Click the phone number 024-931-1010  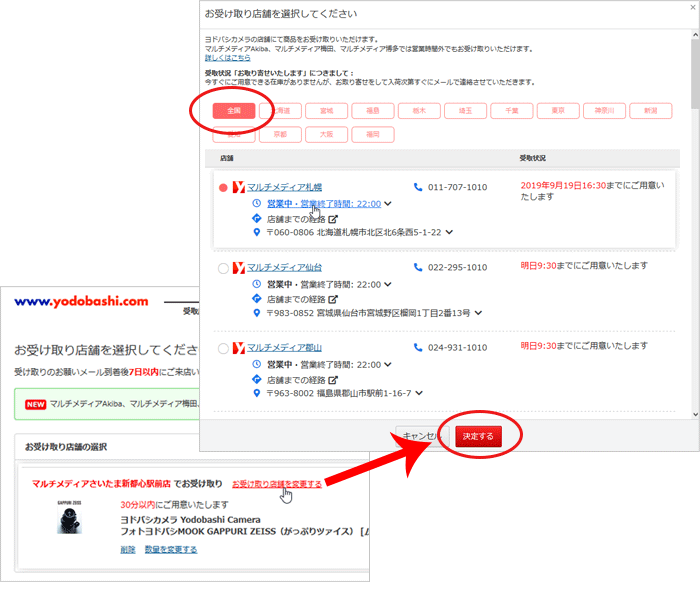coord(458,348)
